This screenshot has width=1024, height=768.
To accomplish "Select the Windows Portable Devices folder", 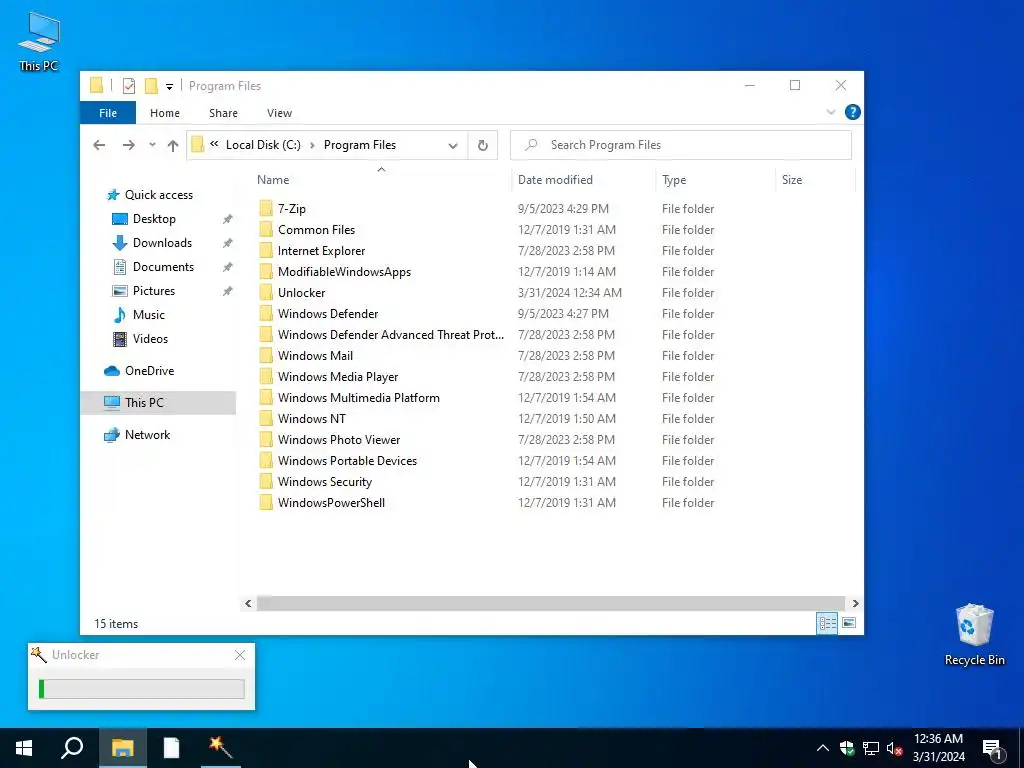I will pos(347,460).
